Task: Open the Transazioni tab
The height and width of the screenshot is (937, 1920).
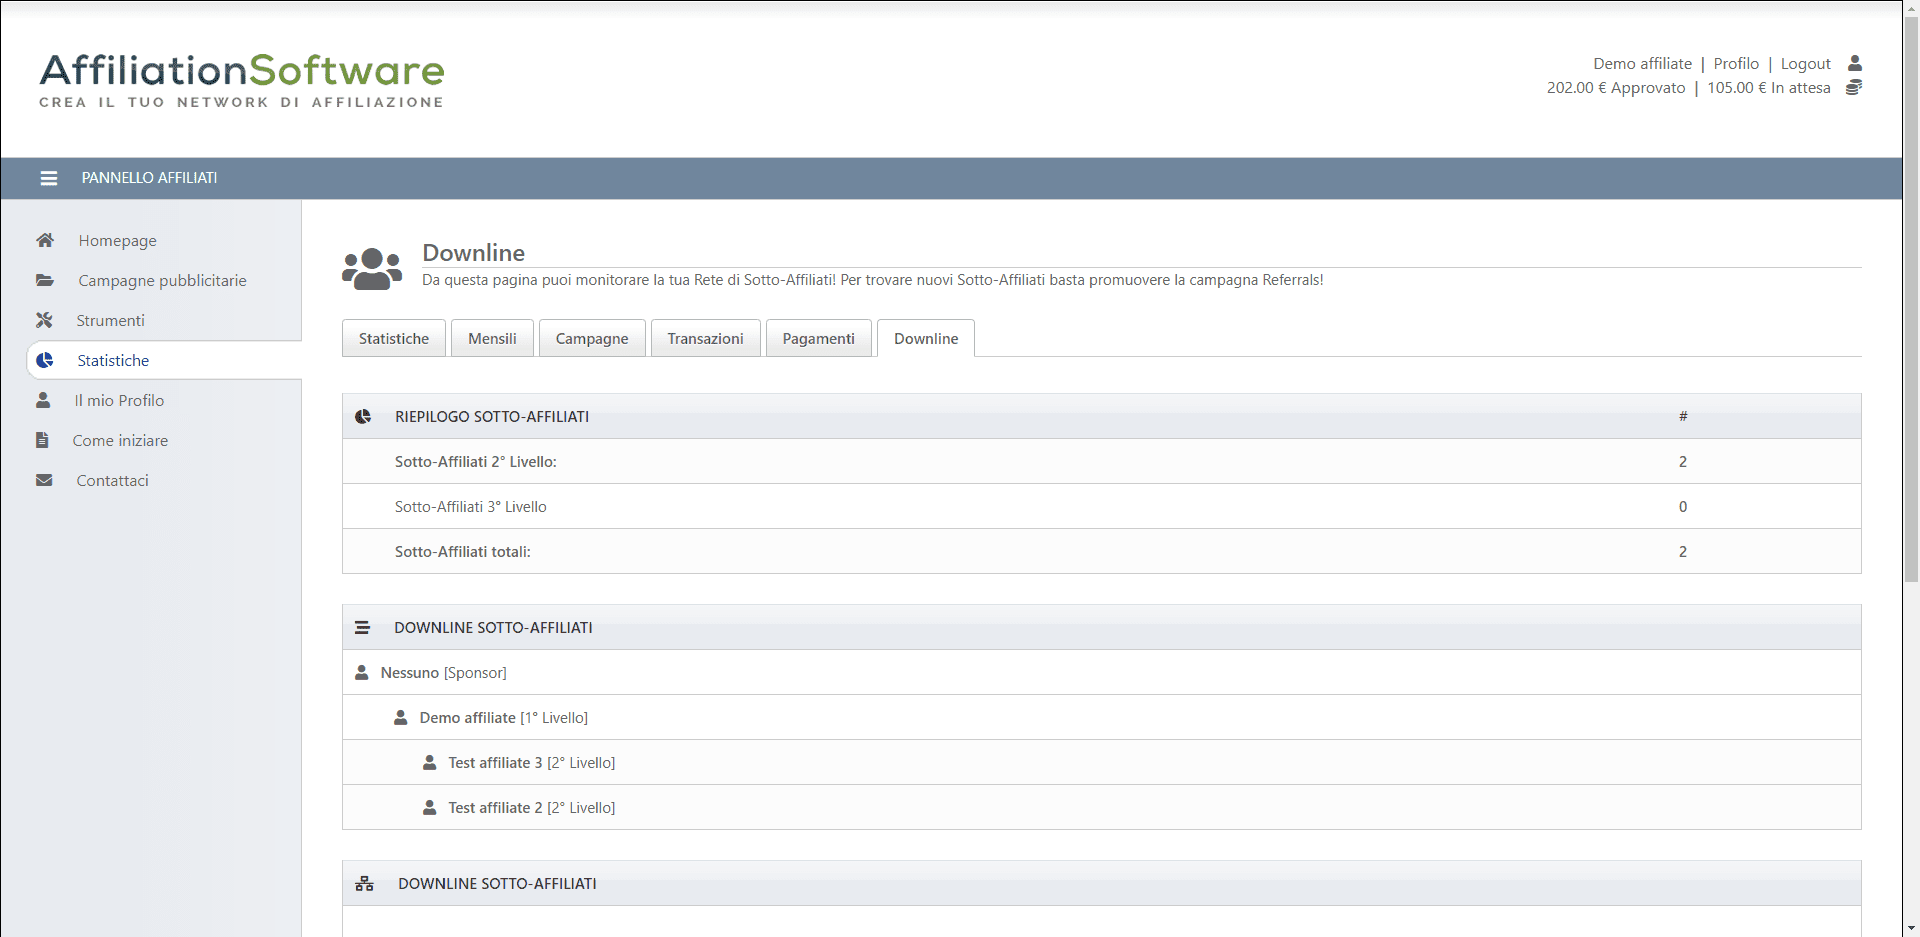Action: [705, 339]
